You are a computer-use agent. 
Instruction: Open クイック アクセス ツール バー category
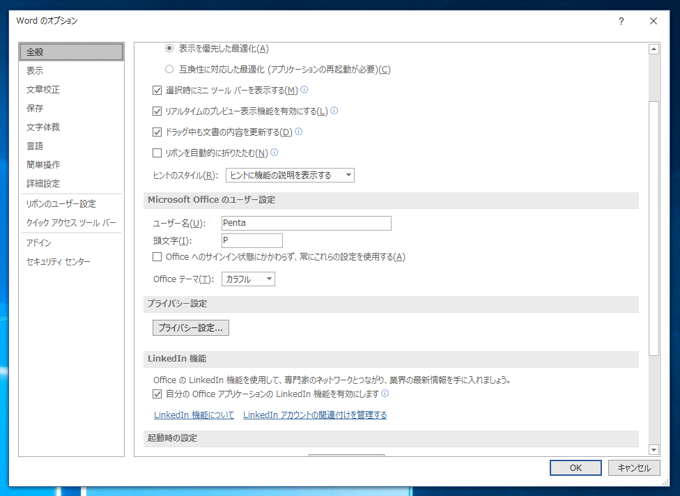(x=72, y=222)
